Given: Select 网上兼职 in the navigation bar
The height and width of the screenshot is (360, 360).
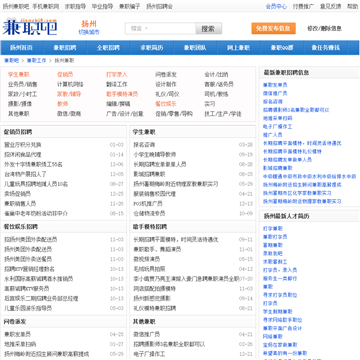Looking at the screenshot, I should click(x=238, y=48).
